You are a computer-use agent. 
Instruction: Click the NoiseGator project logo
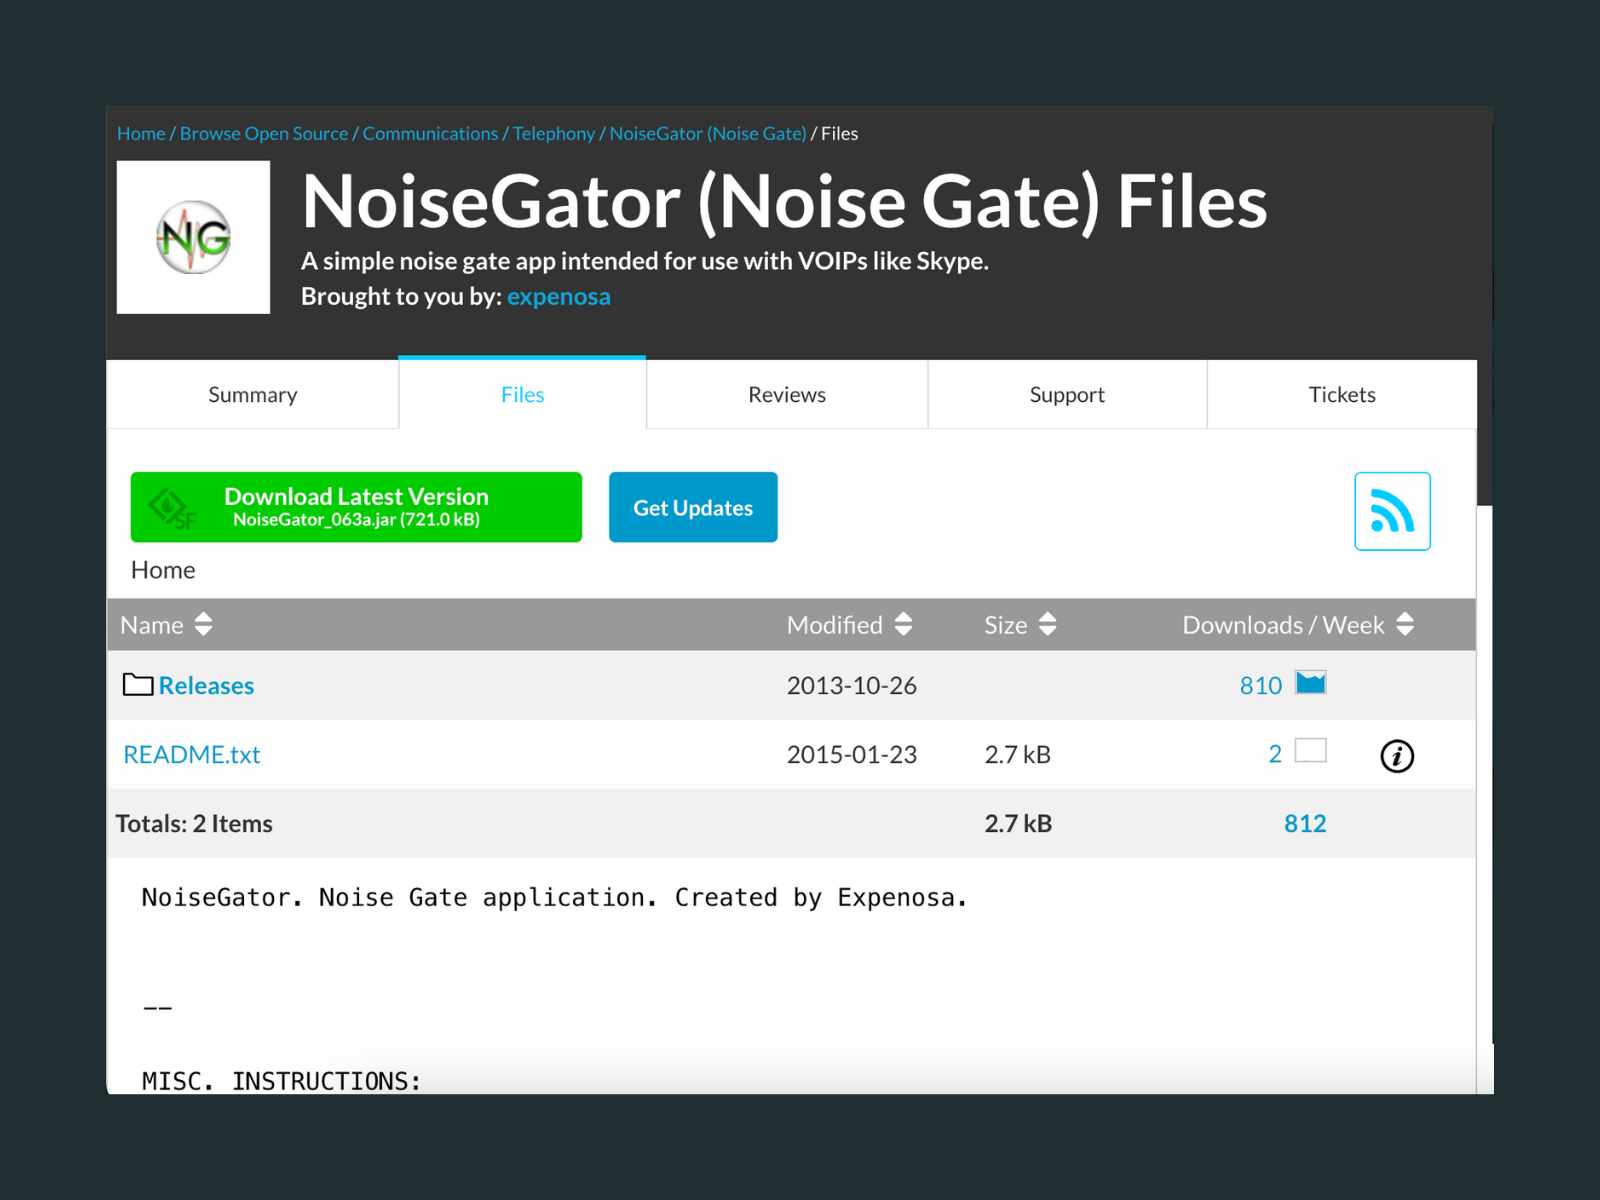193,238
